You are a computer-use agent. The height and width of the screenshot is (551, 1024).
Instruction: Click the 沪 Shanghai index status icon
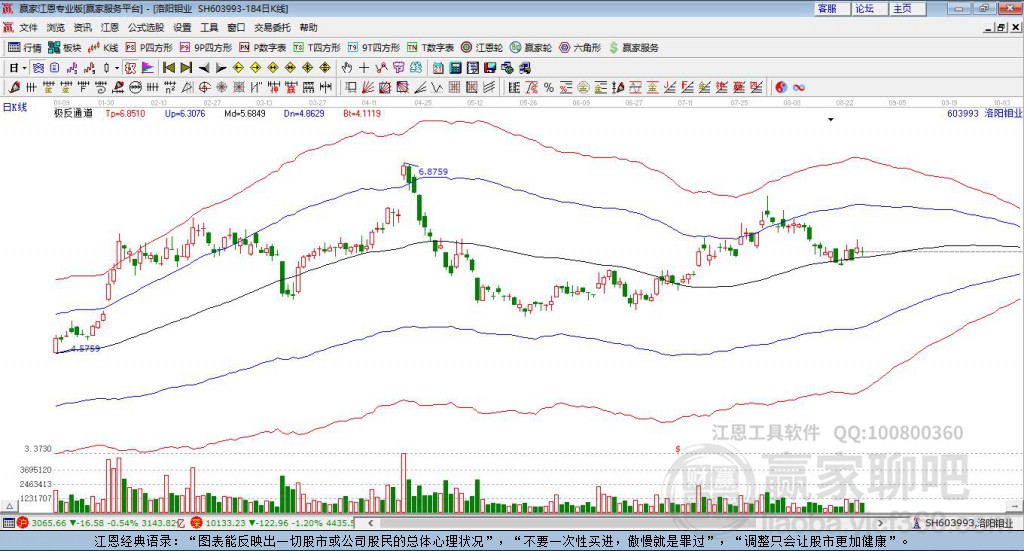pos(23,523)
